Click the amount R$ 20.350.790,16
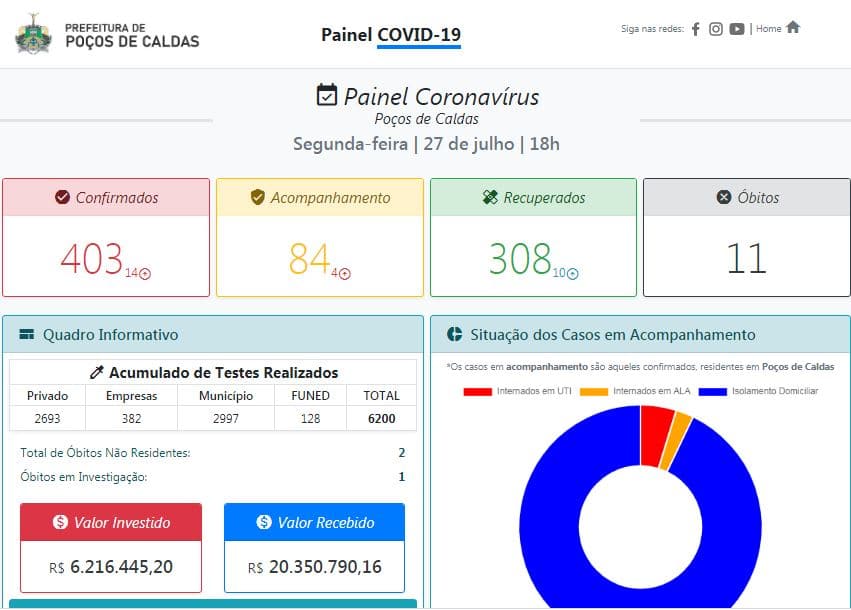 (x=314, y=567)
